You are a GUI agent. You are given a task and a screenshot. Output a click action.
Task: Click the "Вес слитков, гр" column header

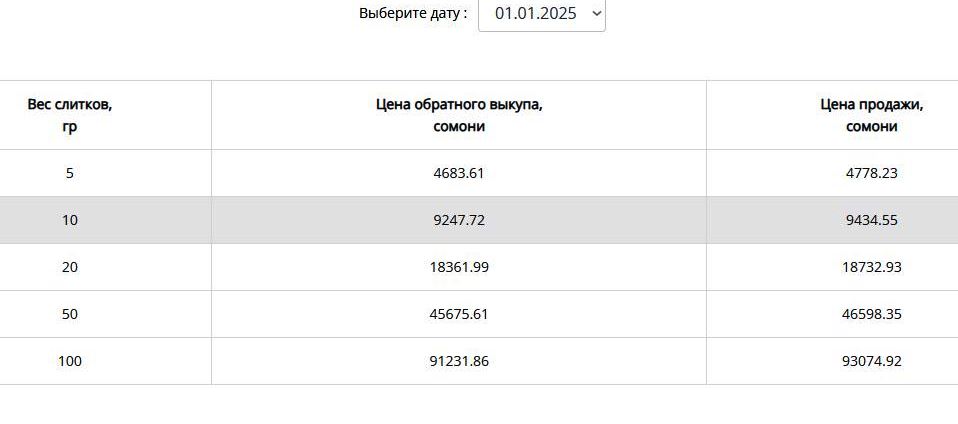(69, 115)
